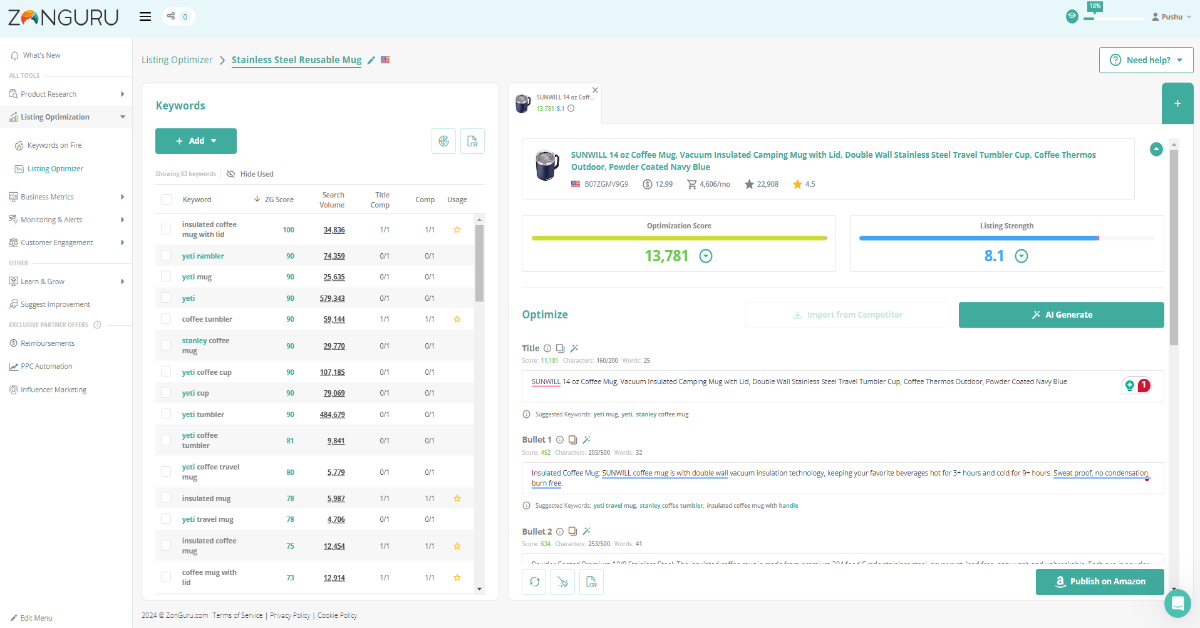Check the stanley coffee mug keyword
Screen dimensions: 1200x628
click(166, 345)
